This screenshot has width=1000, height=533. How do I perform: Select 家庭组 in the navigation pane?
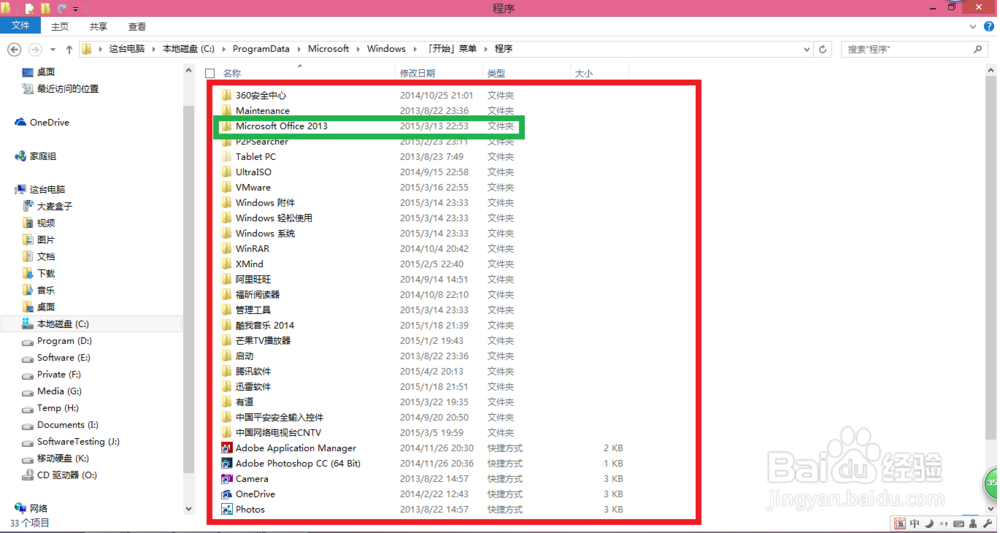click(36, 156)
